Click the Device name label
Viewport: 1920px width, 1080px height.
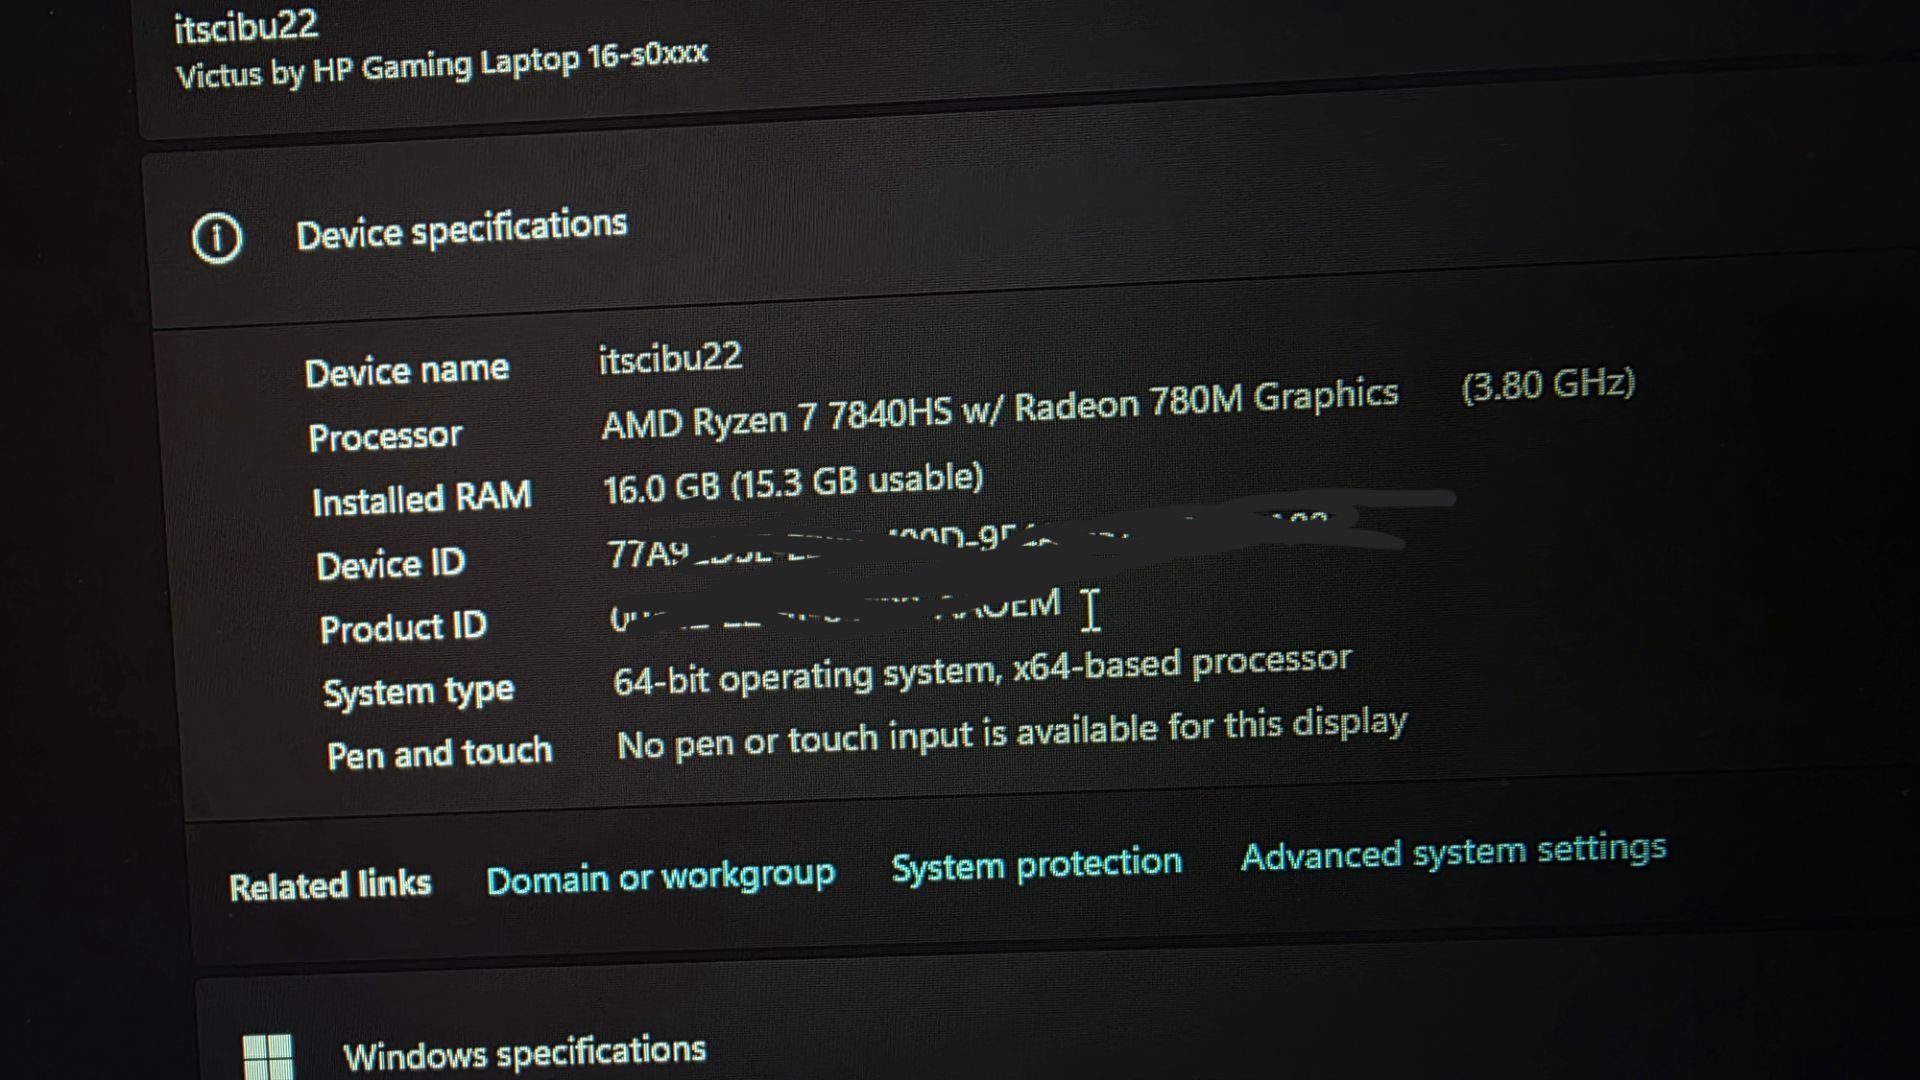point(407,371)
